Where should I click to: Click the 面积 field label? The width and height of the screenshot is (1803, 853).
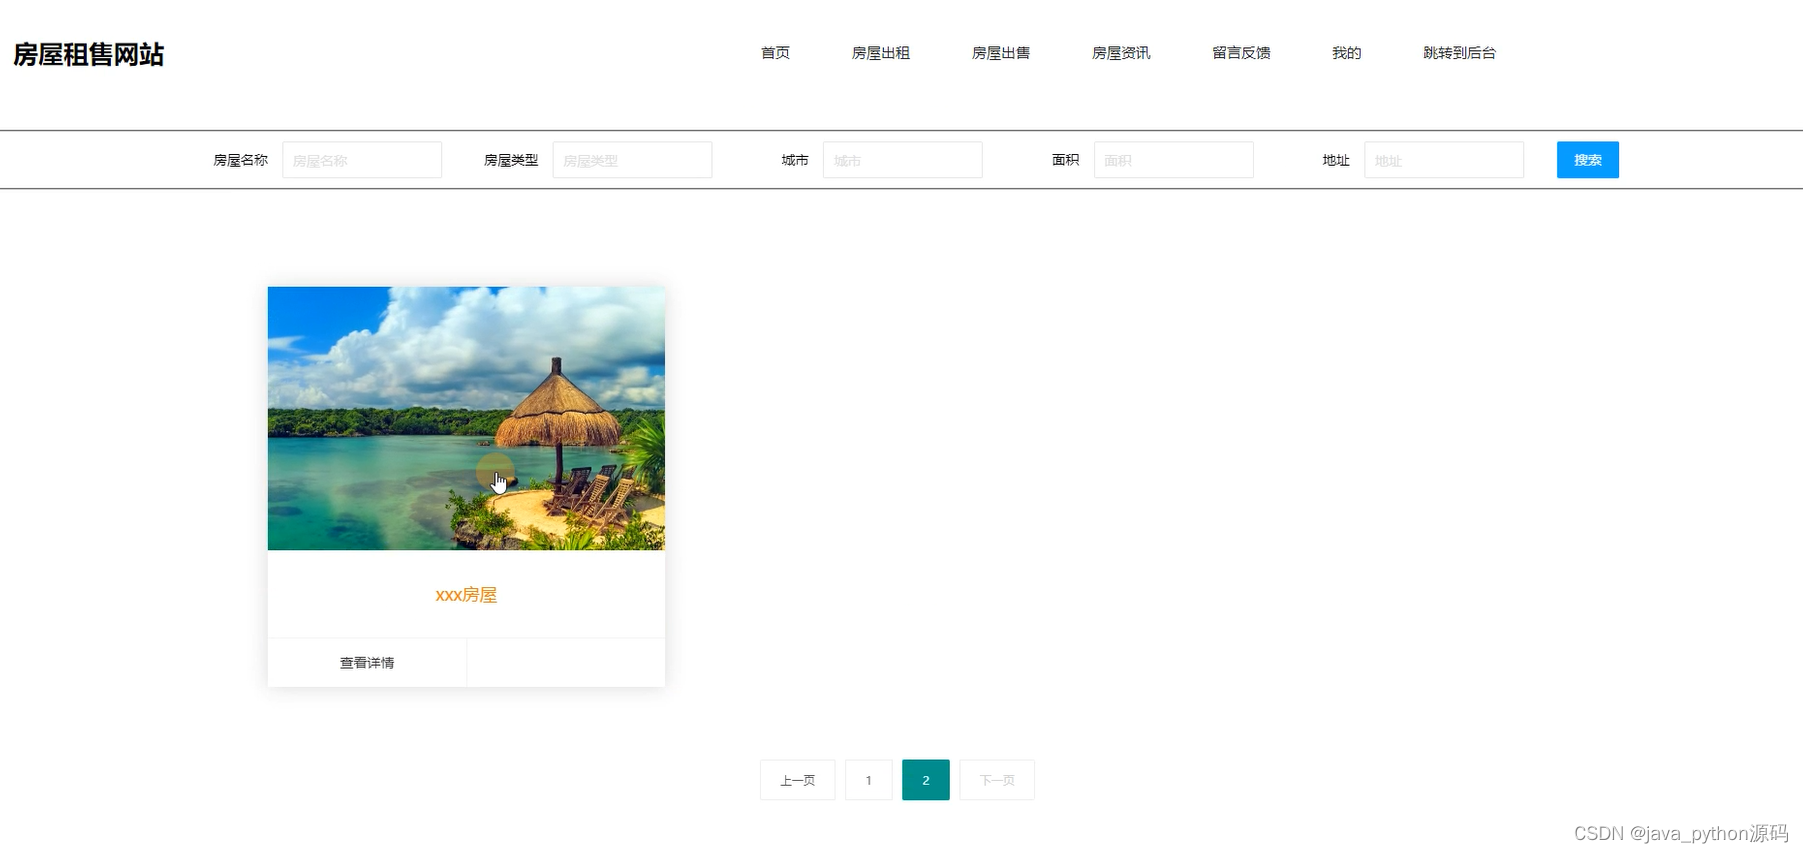coord(1066,160)
